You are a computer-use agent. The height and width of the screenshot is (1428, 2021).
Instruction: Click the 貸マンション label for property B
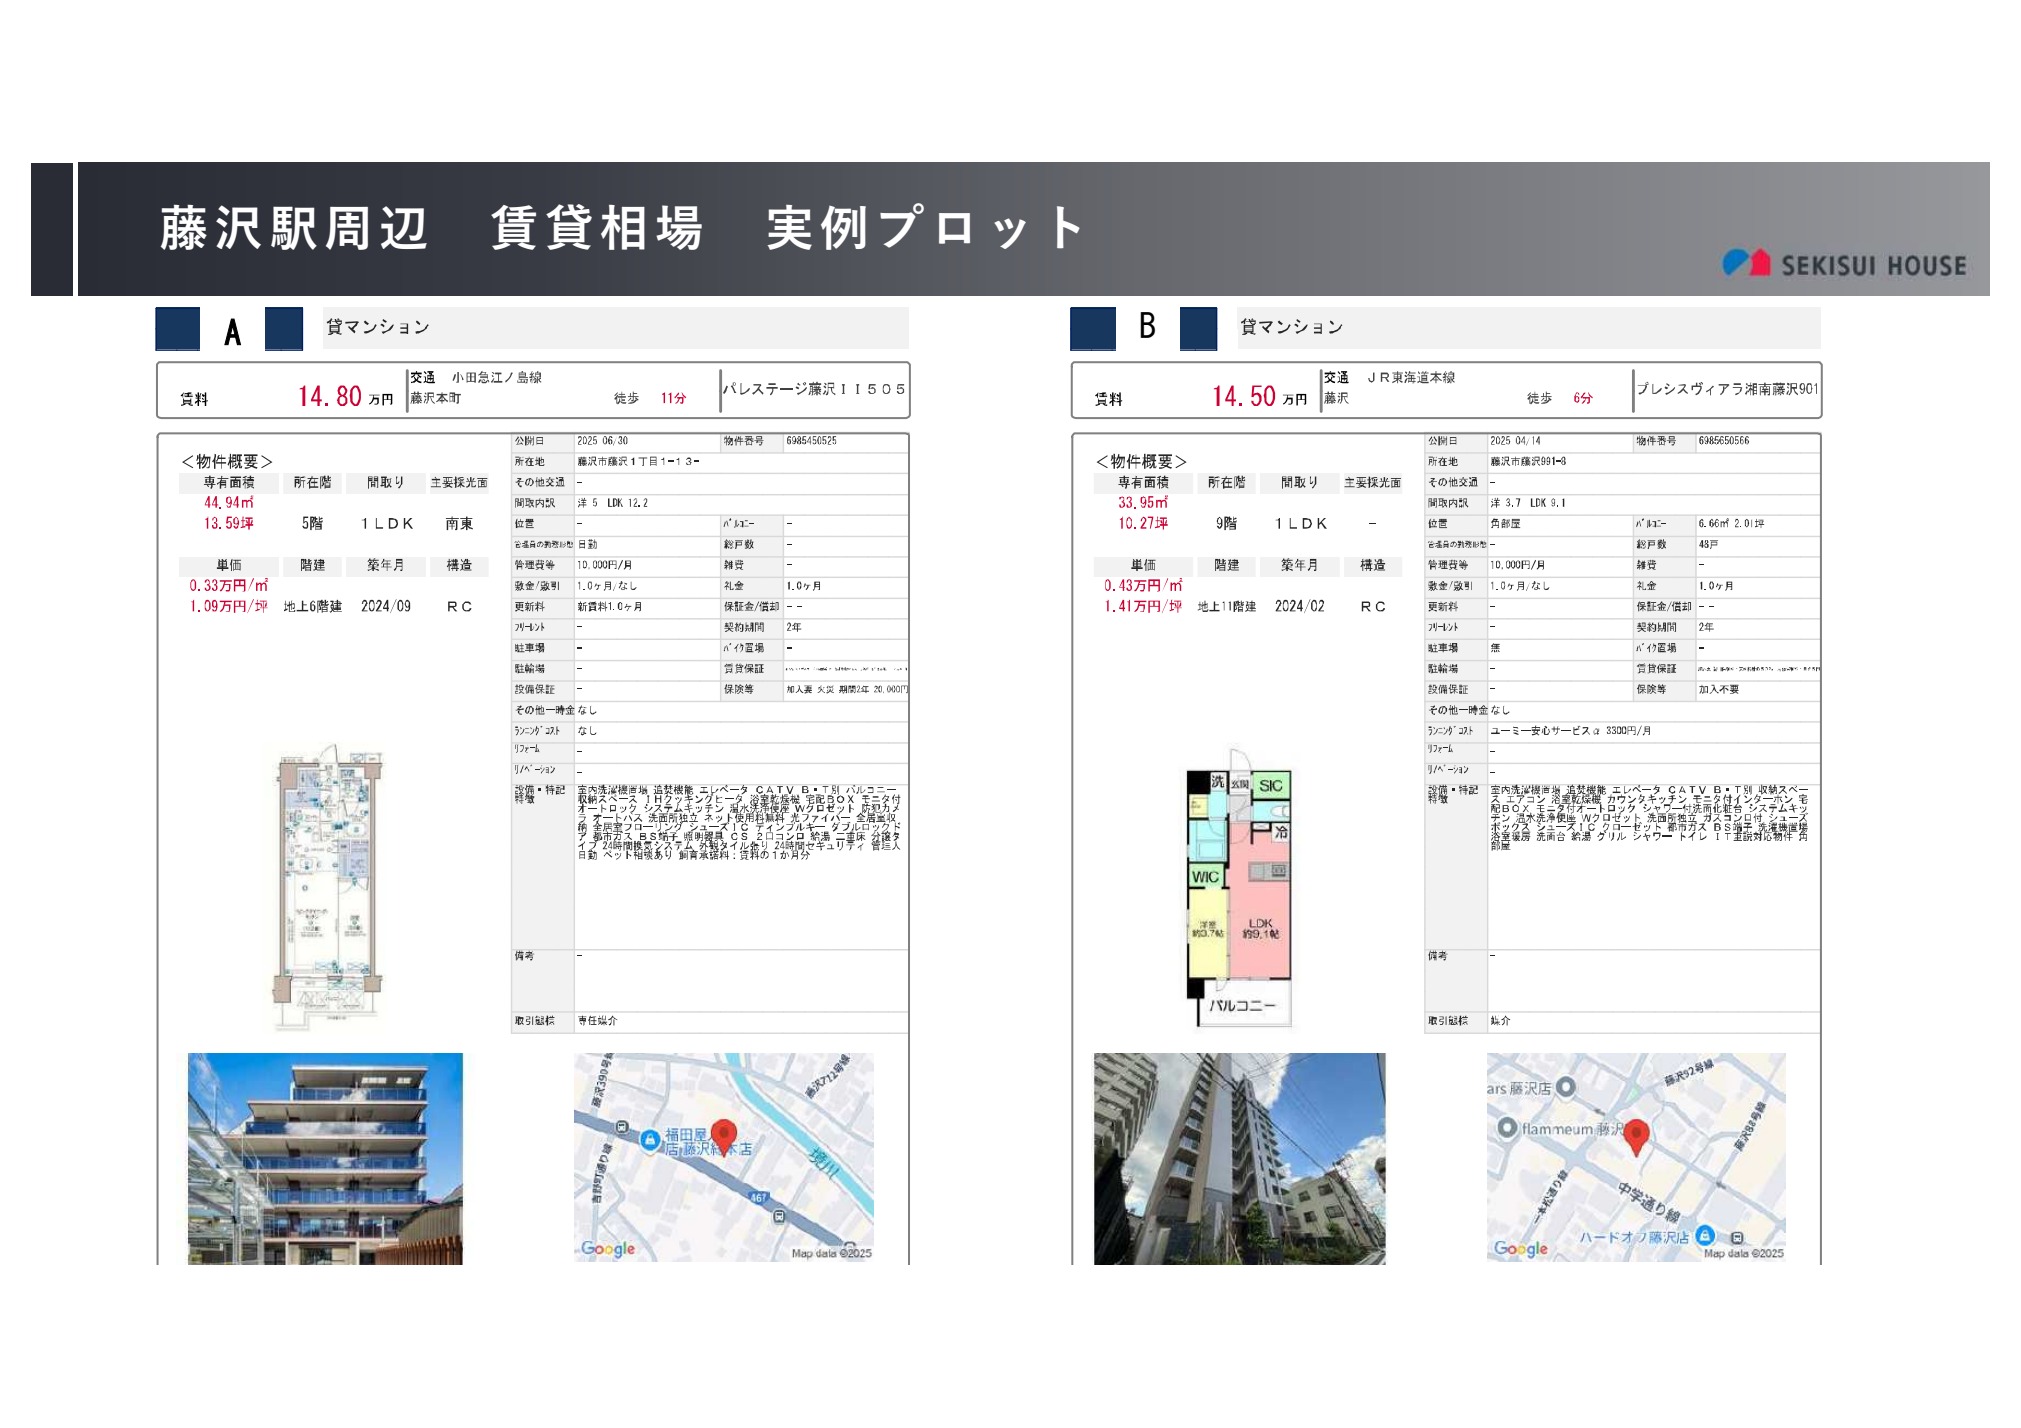pyautogui.click(x=1291, y=327)
